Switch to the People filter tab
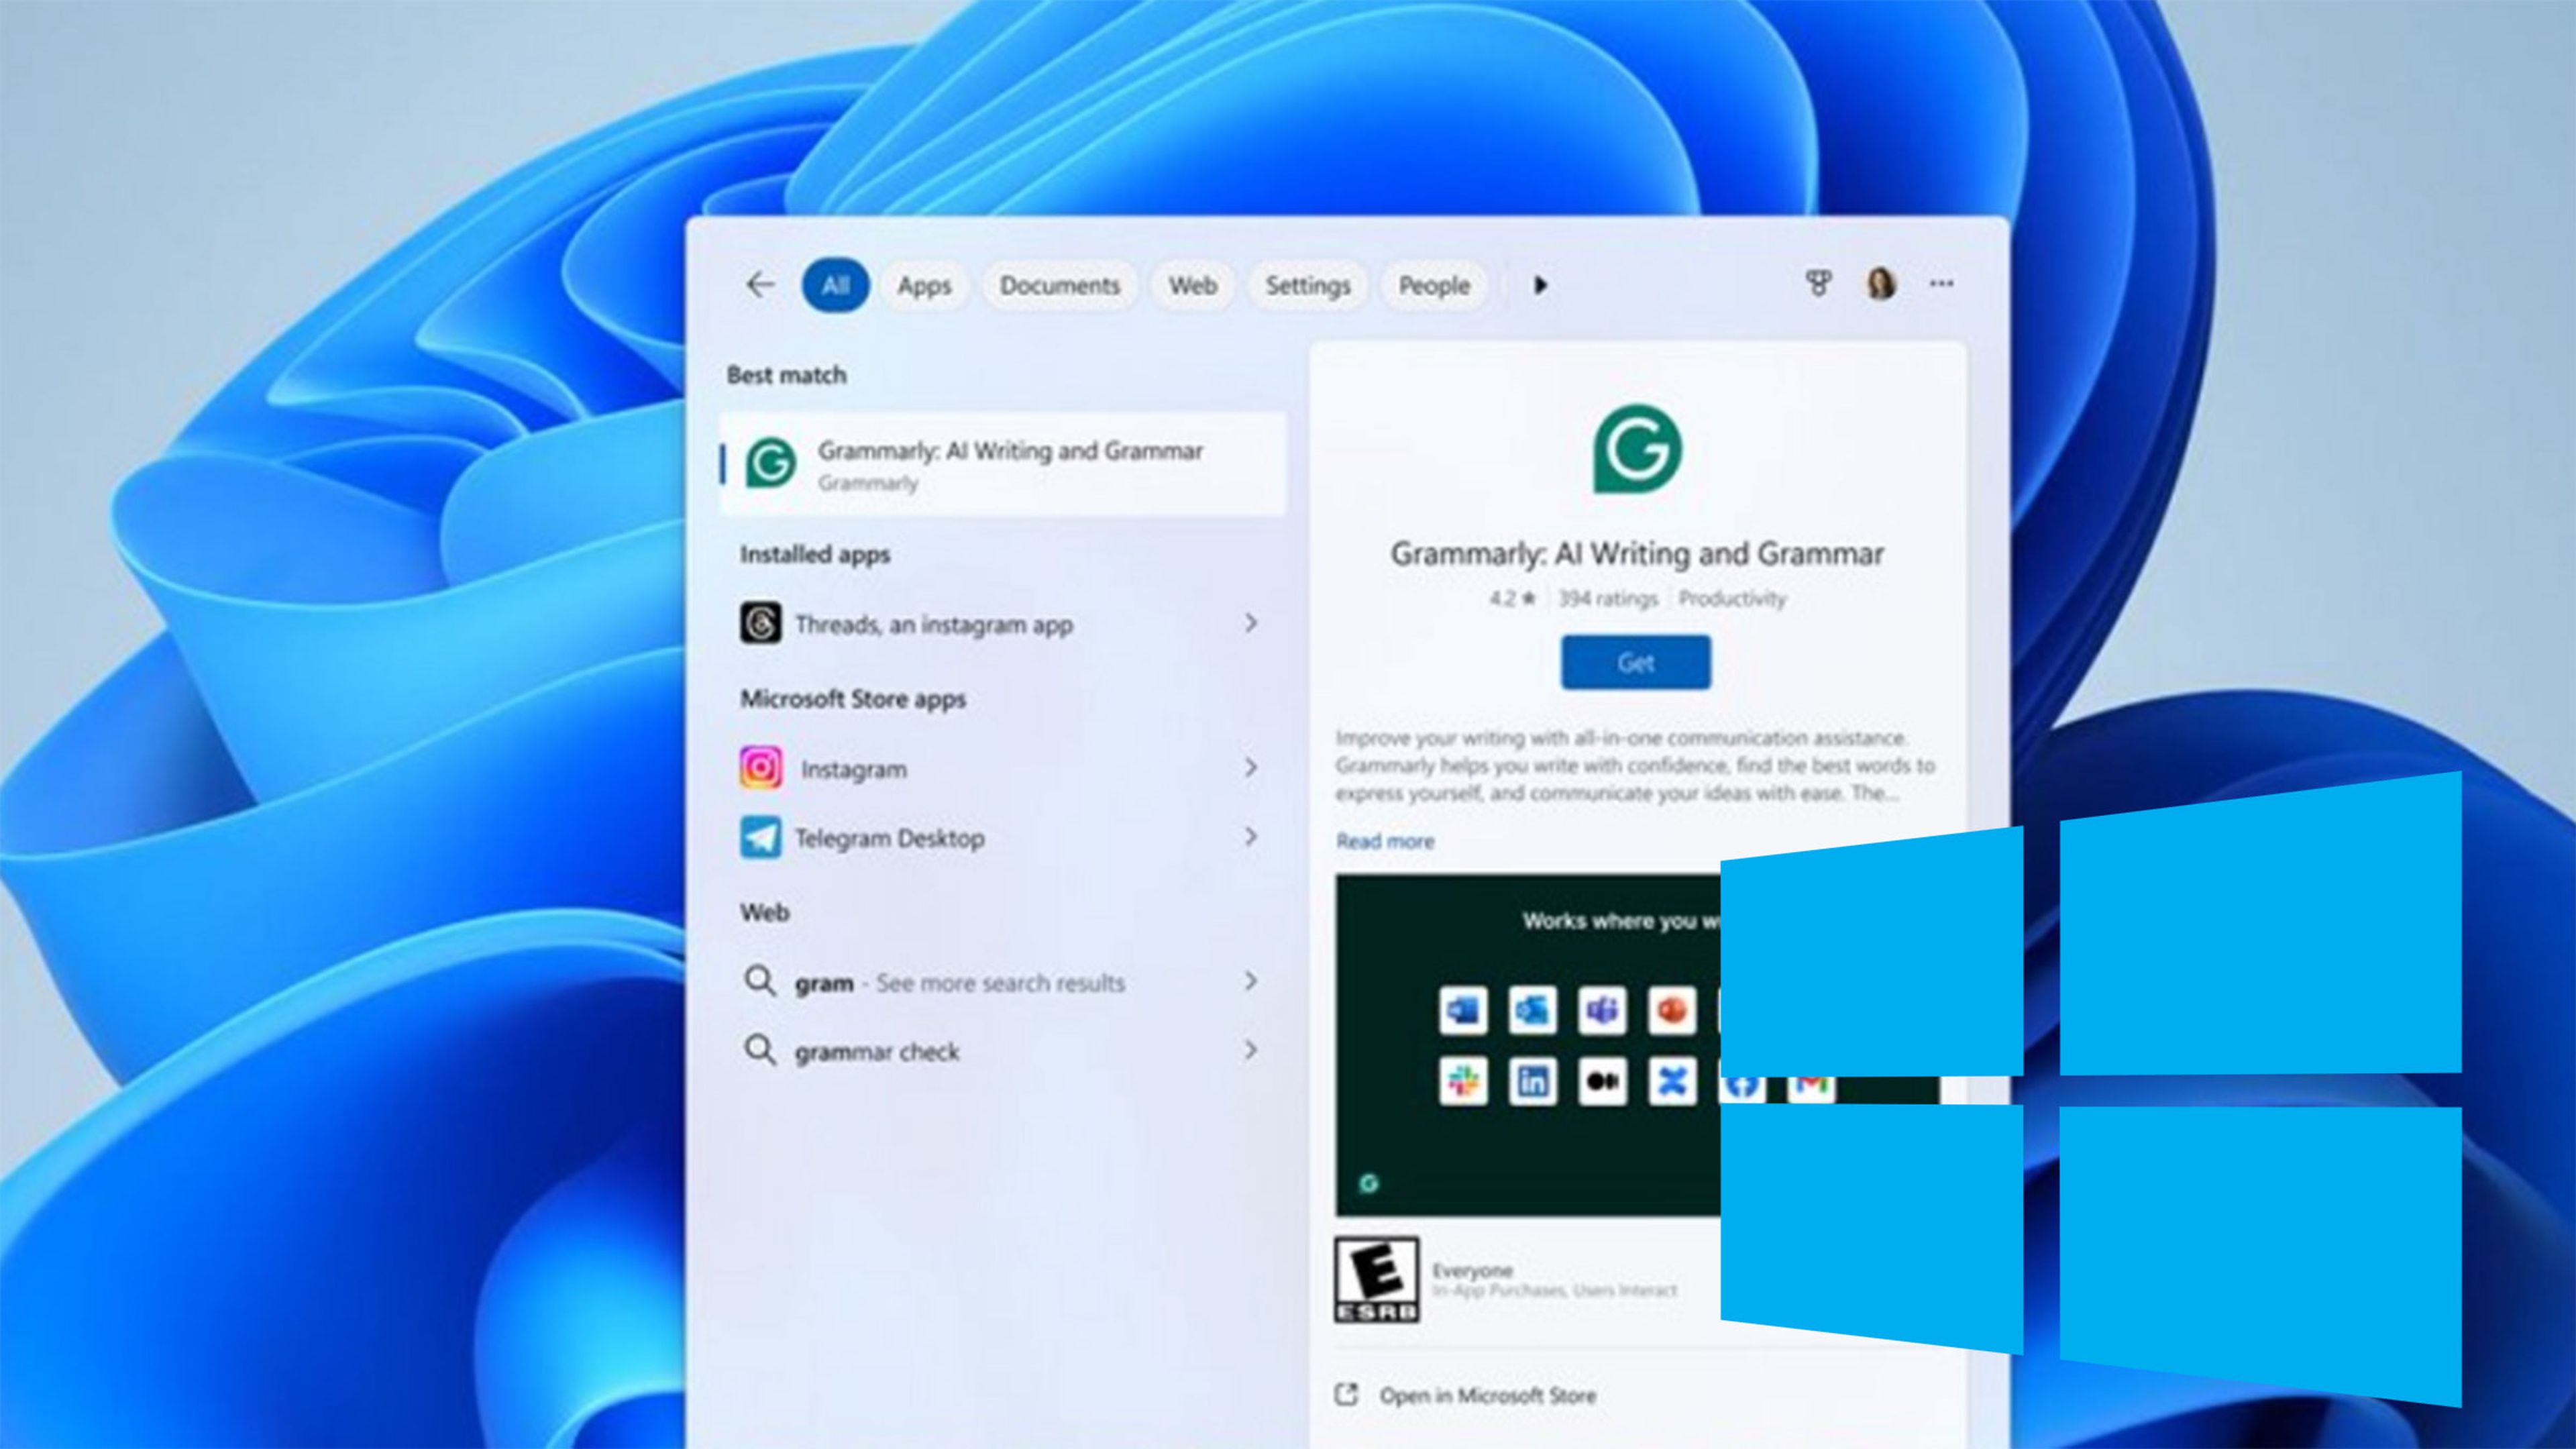The width and height of the screenshot is (2576, 1449). pyautogui.click(x=1434, y=285)
